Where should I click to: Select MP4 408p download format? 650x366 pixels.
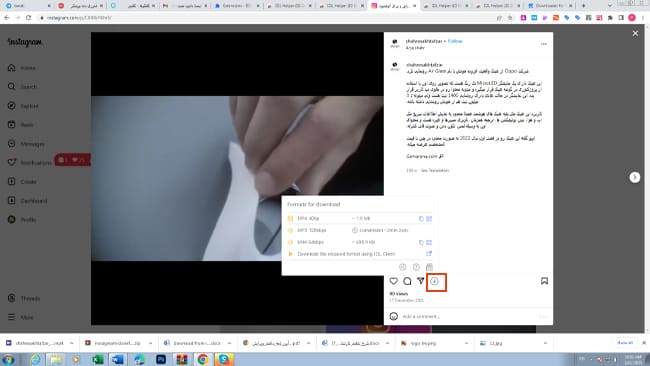tap(359, 218)
